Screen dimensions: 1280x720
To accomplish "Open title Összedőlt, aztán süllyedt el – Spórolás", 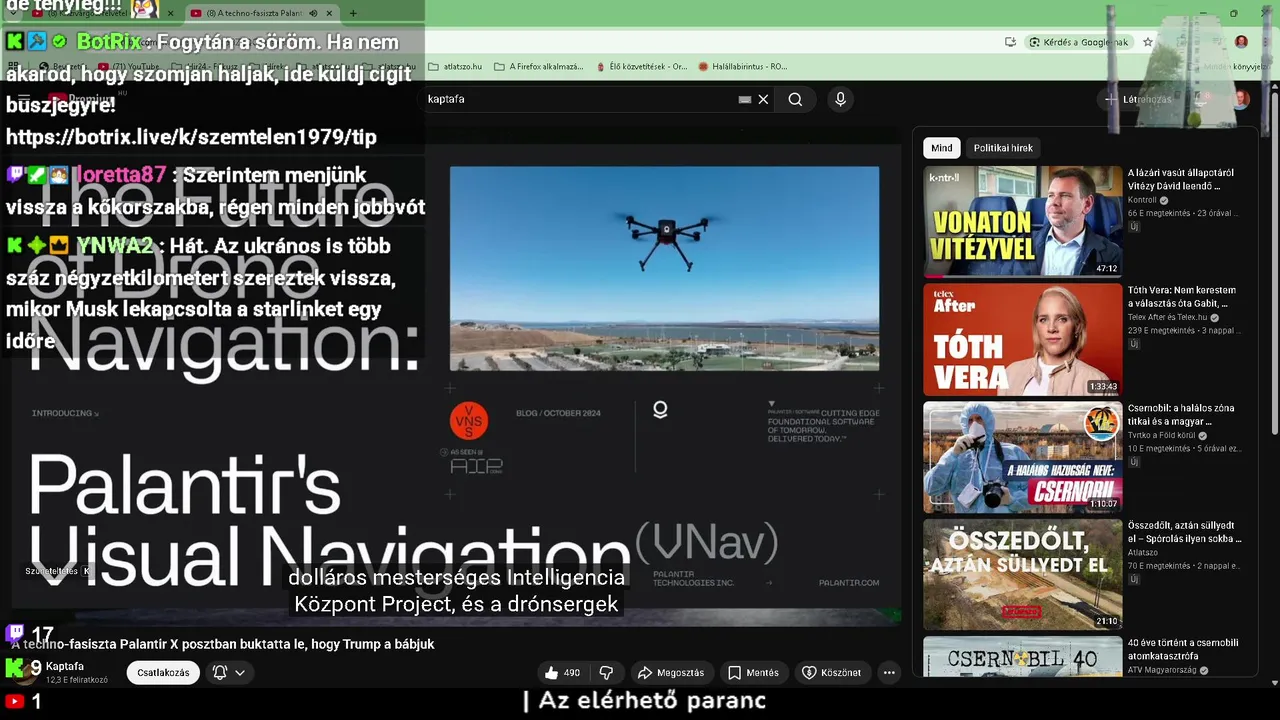I will [x=1184, y=532].
